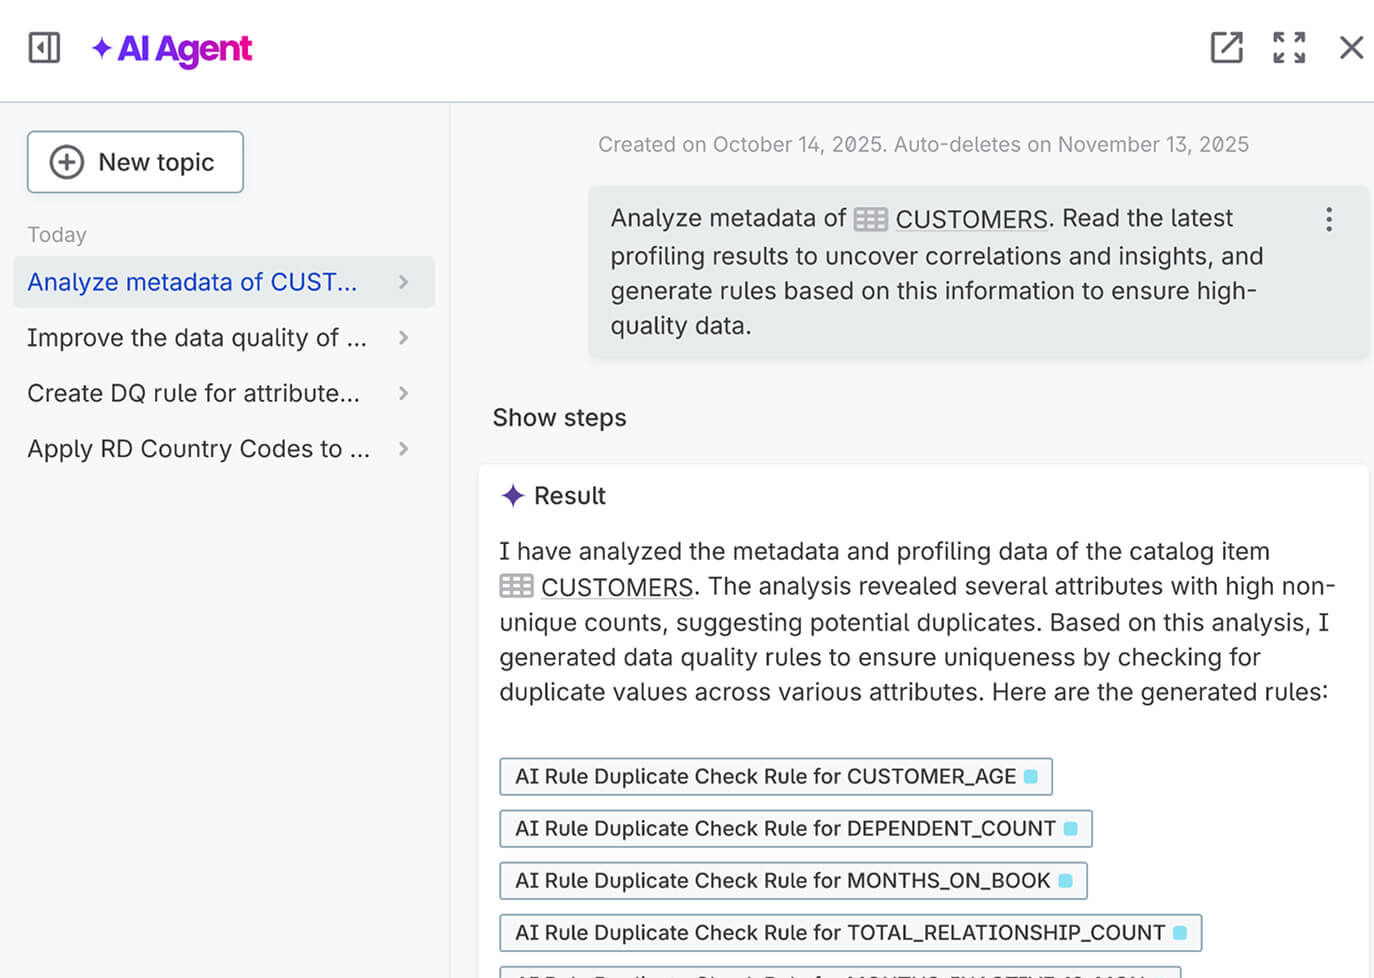Expand Show steps section
Image resolution: width=1374 pixels, height=978 pixels.
pyautogui.click(x=559, y=418)
